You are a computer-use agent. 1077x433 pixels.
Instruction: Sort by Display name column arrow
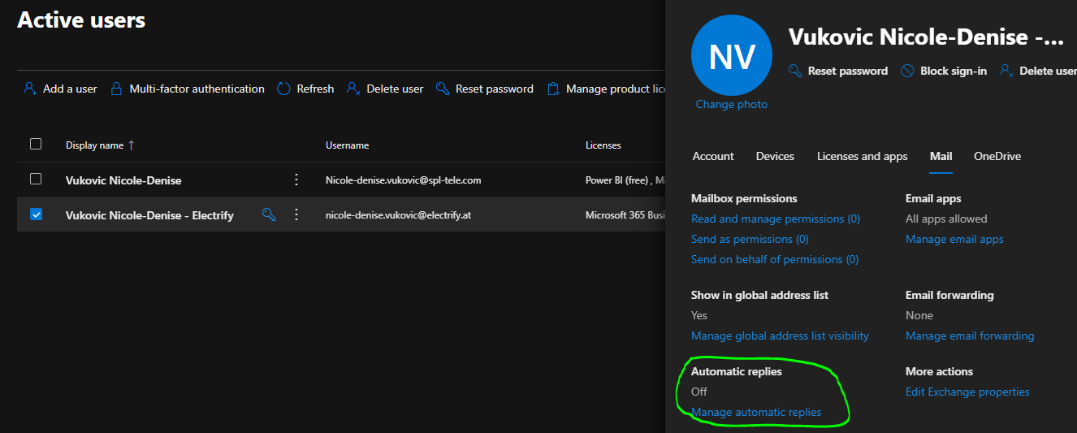[131, 145]
